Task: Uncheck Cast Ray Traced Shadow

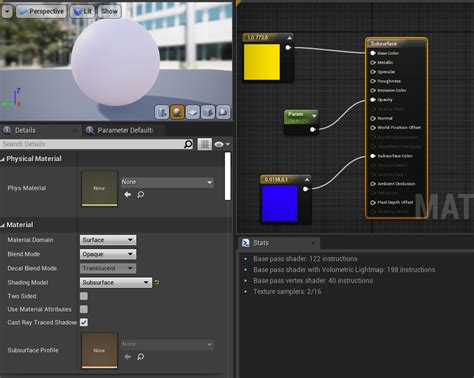Action: (x=84, y=322)
